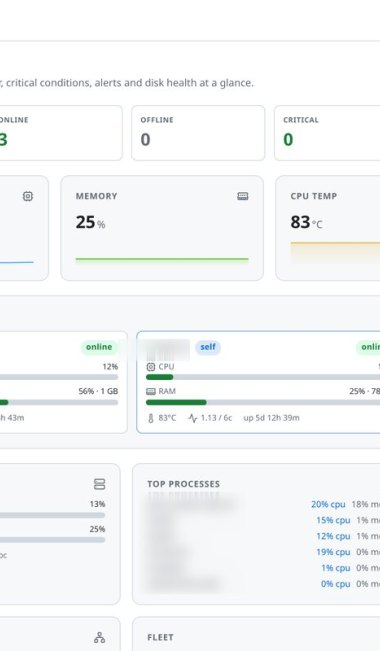Screen dimensions: 380x651
Task: Click the 20% cpu process value
Action: (x=328, y=504)
